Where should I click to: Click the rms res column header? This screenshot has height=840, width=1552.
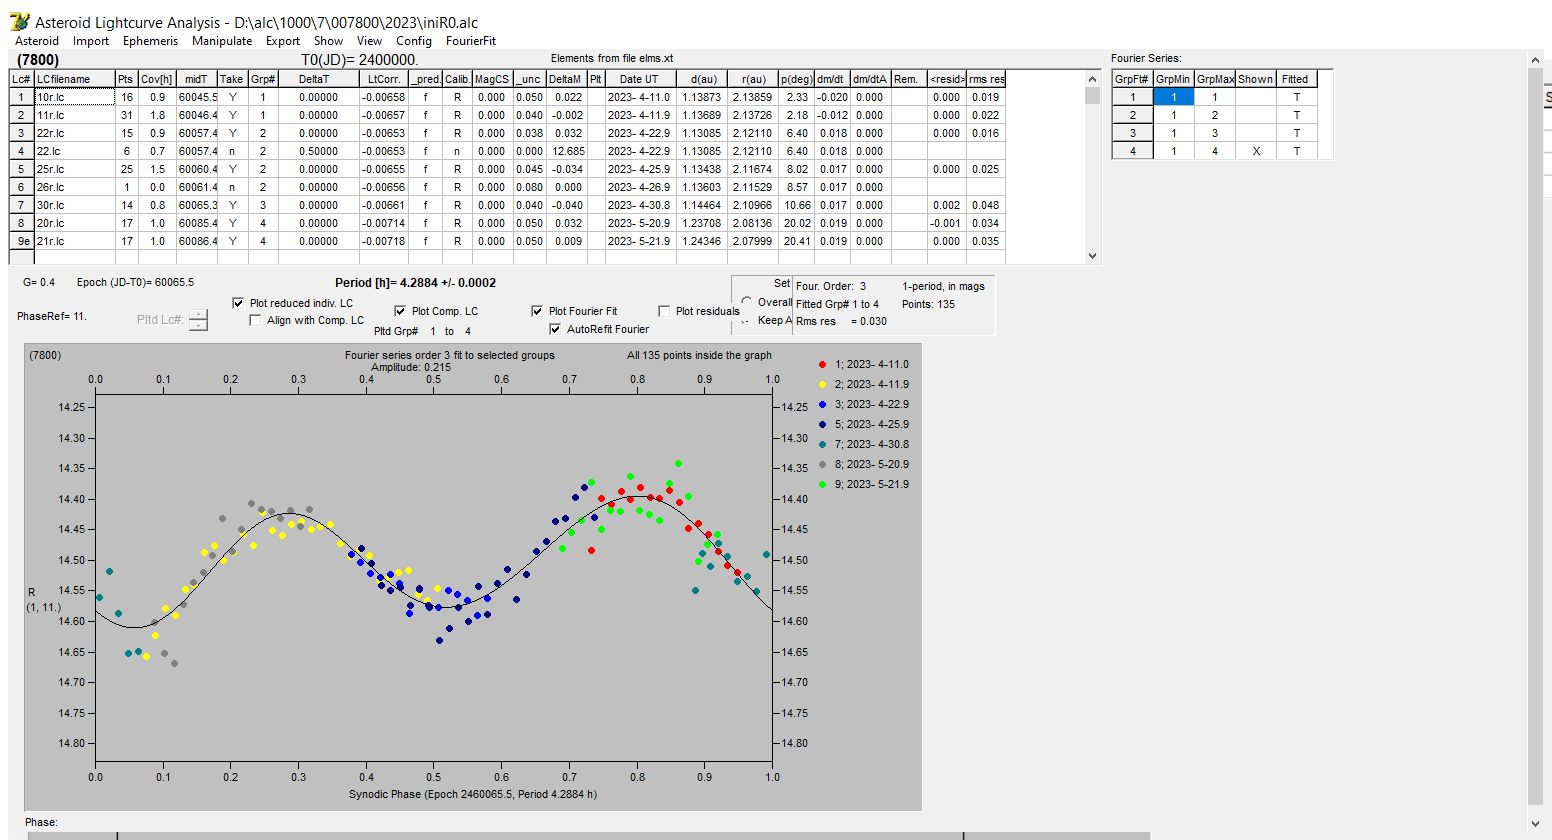tap(986, 79)
